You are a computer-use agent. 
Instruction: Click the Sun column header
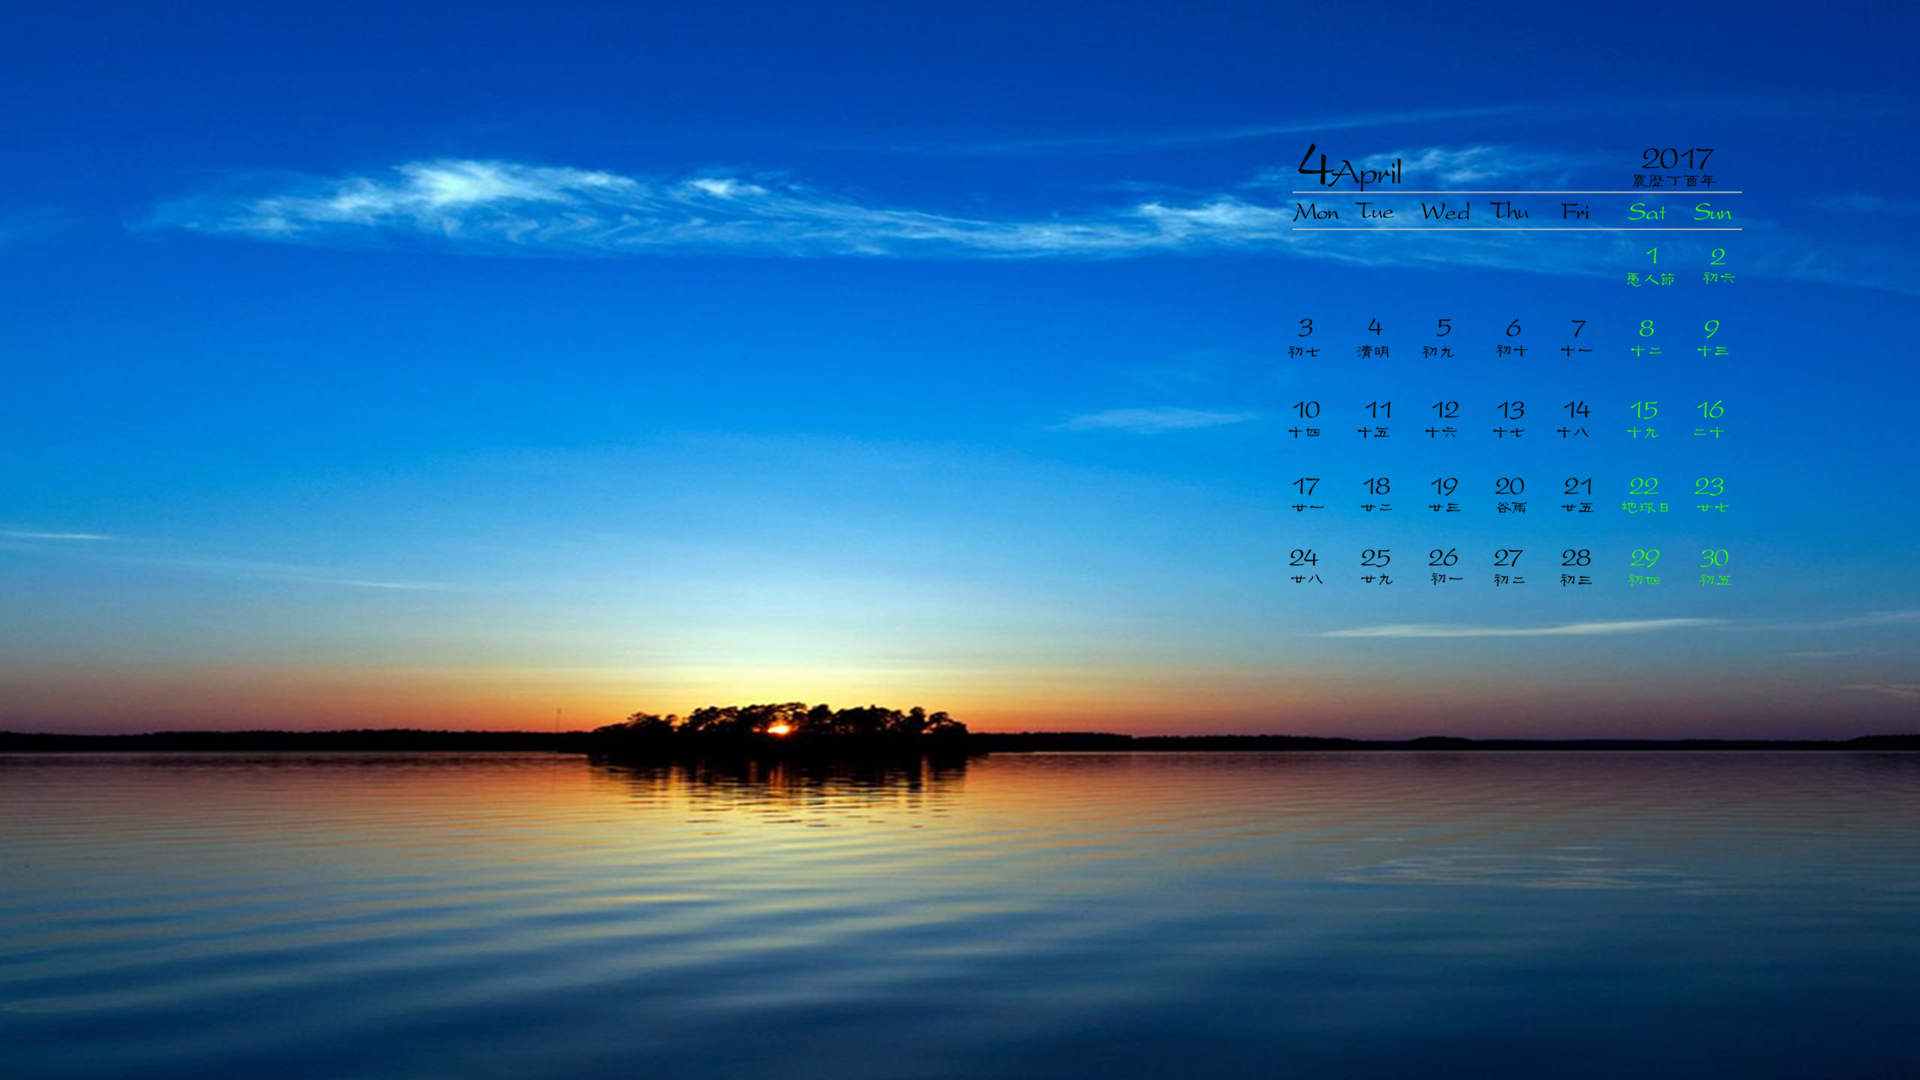click(1712, 211)
